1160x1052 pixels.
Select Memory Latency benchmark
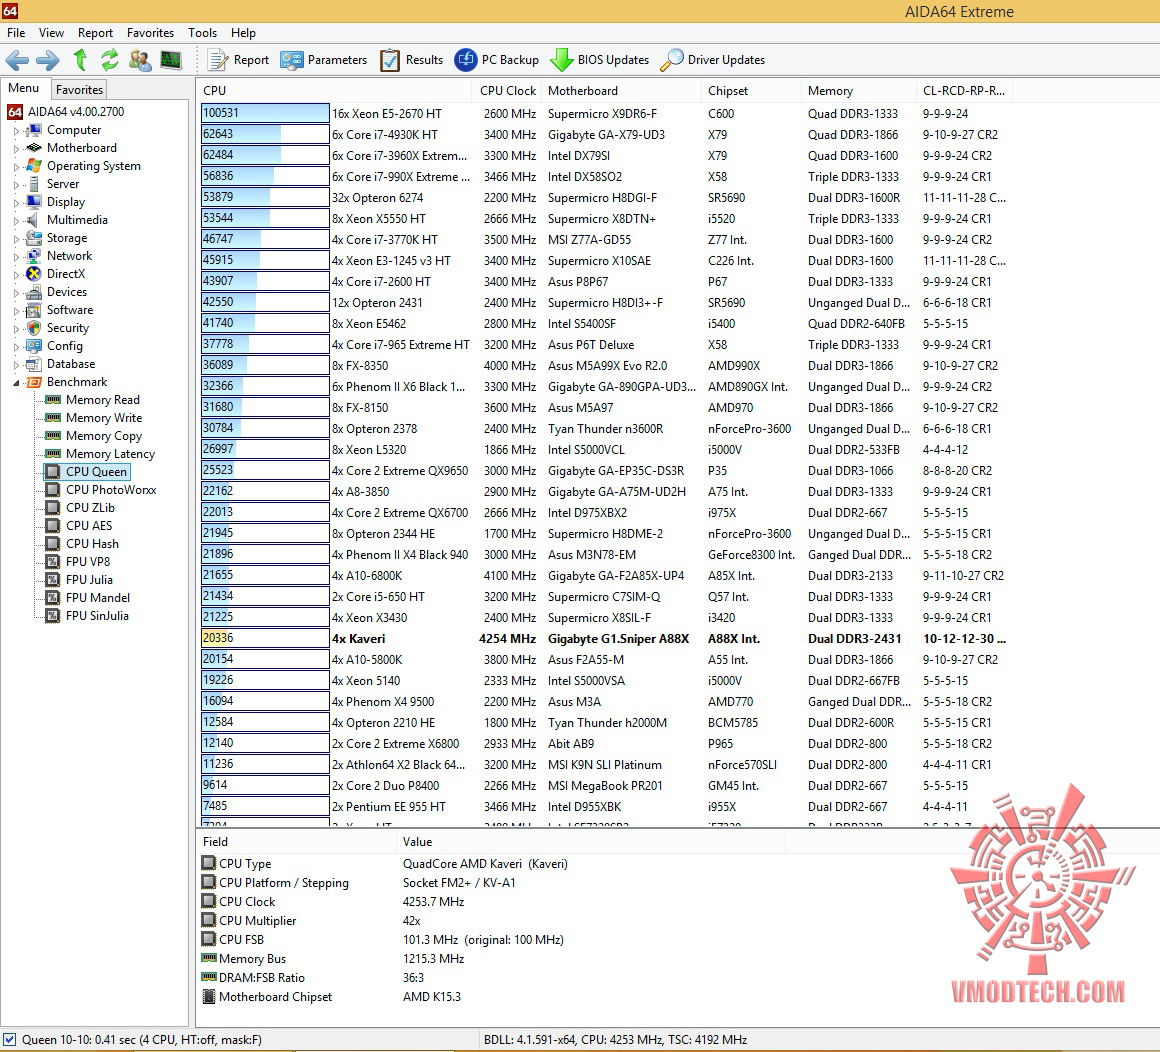(x=100, y=454)
